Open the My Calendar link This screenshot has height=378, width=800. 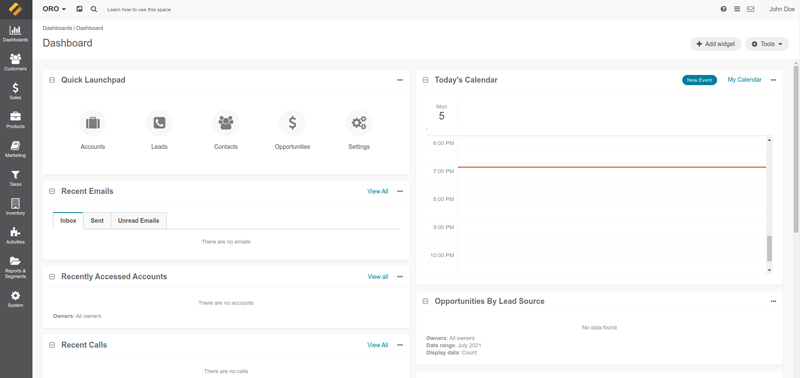(744, 80)
